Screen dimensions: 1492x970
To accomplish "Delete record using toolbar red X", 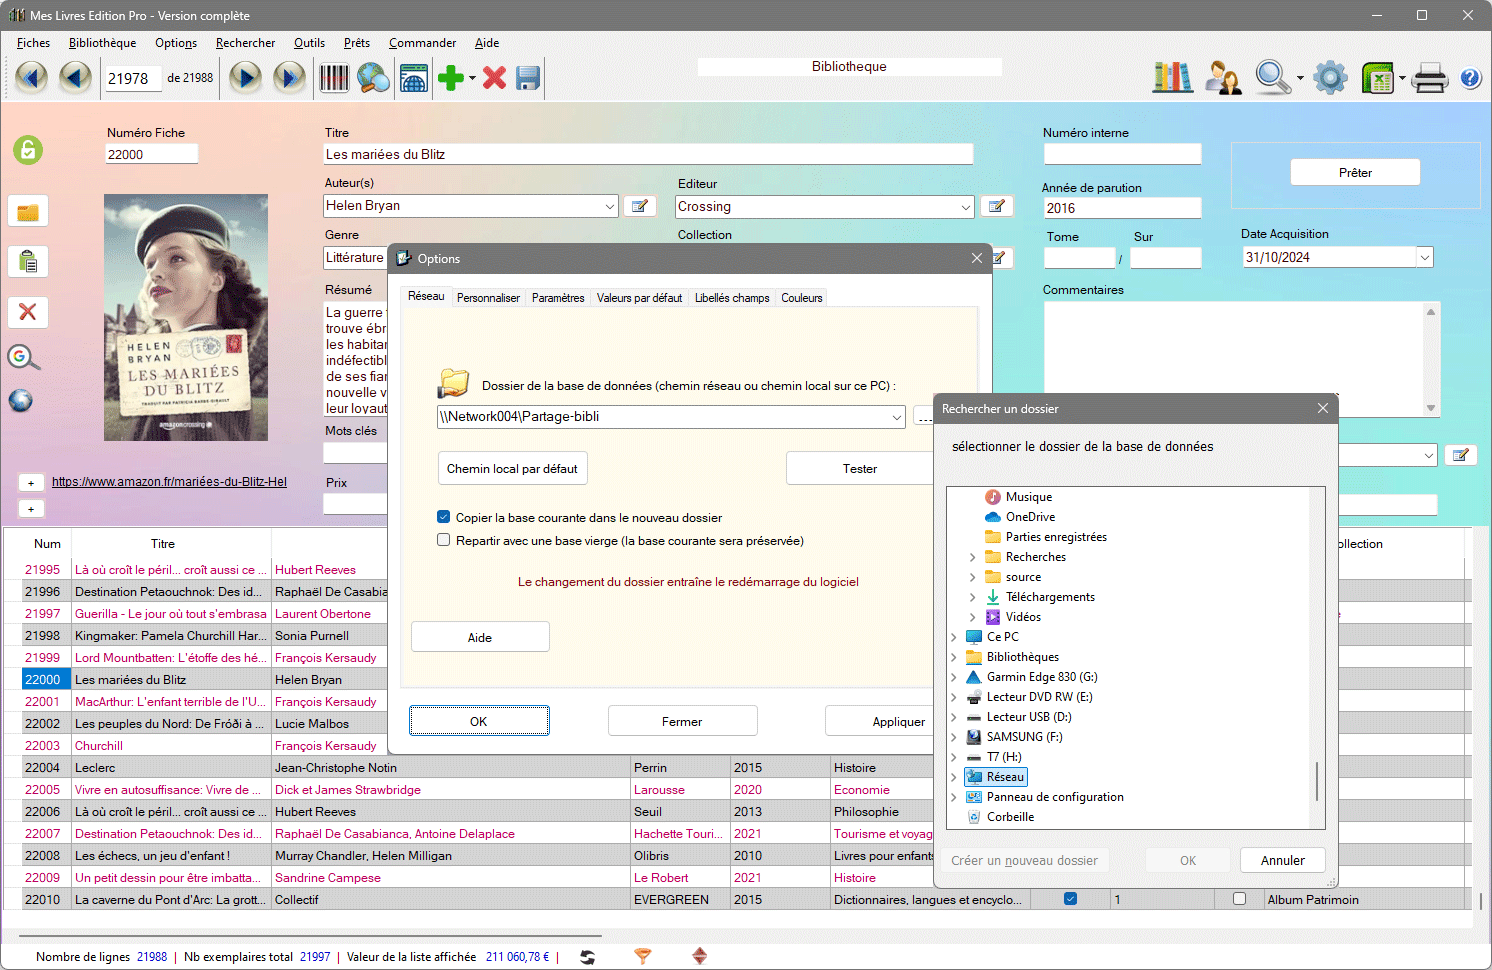I will [494, 77].
